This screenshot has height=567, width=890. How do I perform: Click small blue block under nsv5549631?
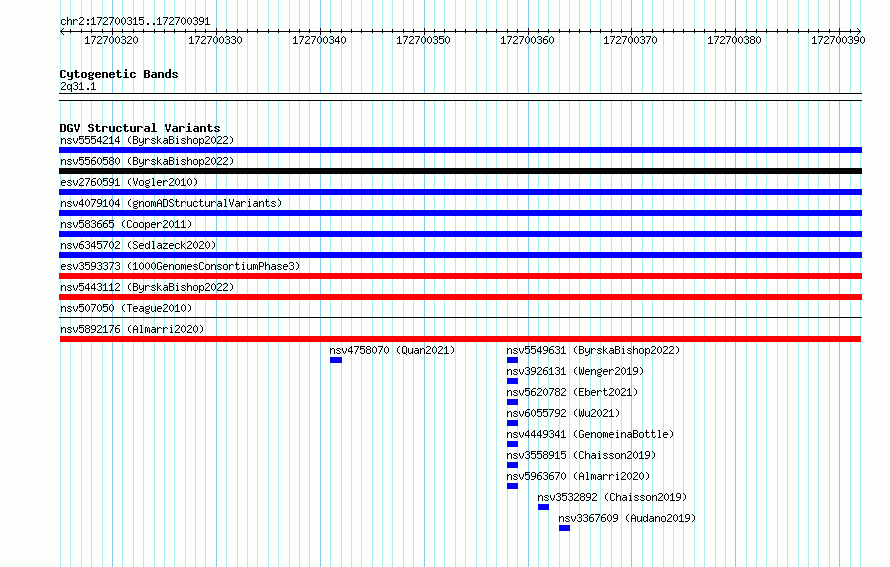[512, 360]
